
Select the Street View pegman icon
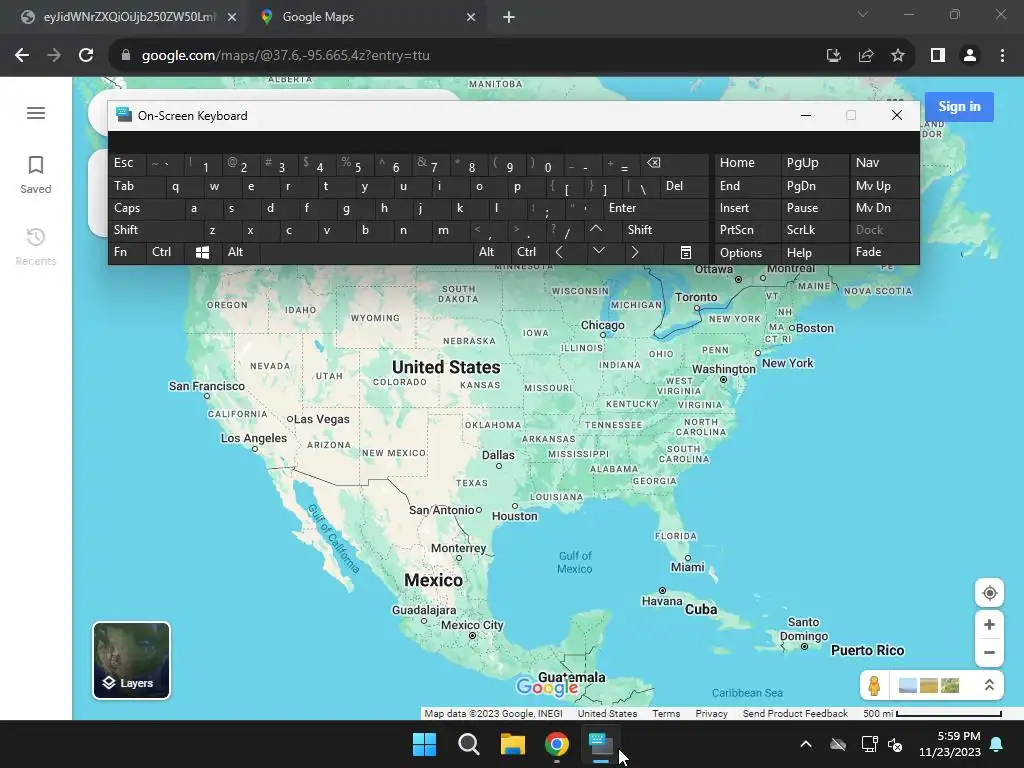tap(874, 685)
